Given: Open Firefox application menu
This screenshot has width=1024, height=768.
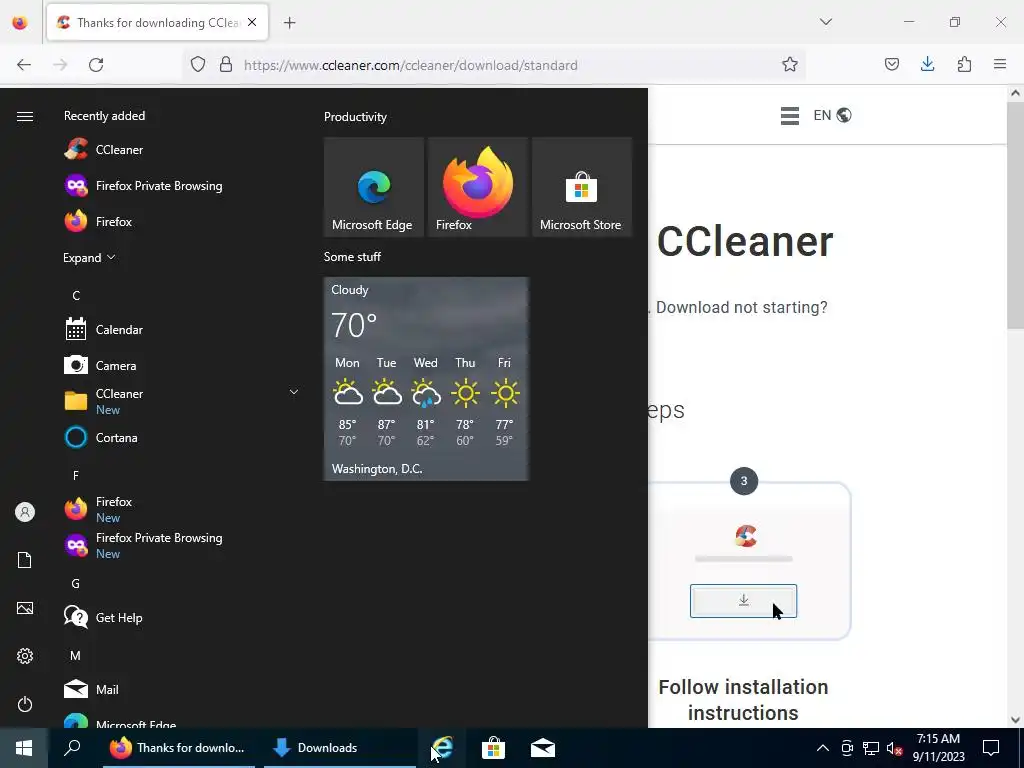Looking at the screenshot, I should click(x=1000, y=65).
